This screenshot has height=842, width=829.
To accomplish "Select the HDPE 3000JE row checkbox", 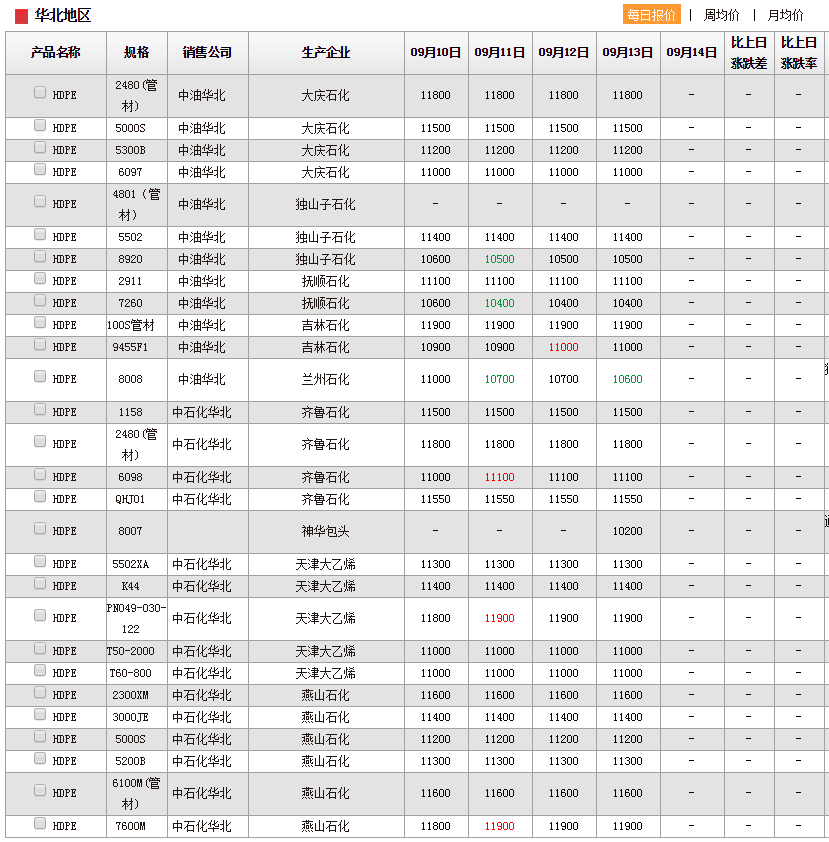I will pos(40,714).
